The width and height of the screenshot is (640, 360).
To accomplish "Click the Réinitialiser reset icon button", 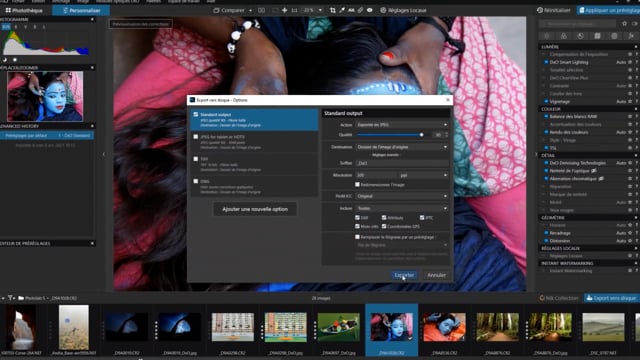I will point(553,10).
